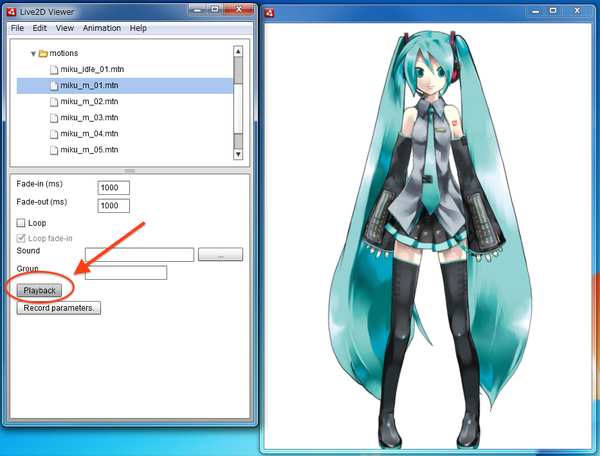
Task: Toggle the Loop fade-in checkbox
Action: tap(21, 238)
